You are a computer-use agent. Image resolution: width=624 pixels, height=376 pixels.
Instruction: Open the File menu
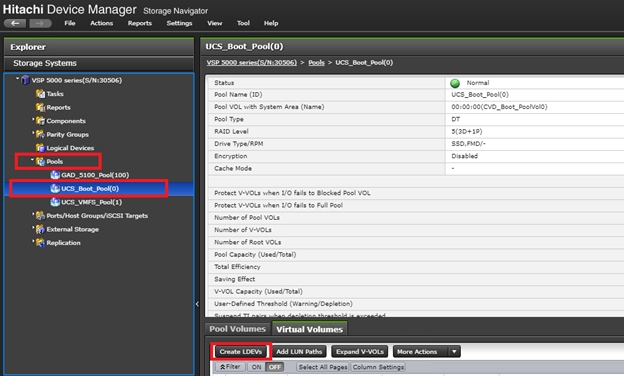(70, 23)
